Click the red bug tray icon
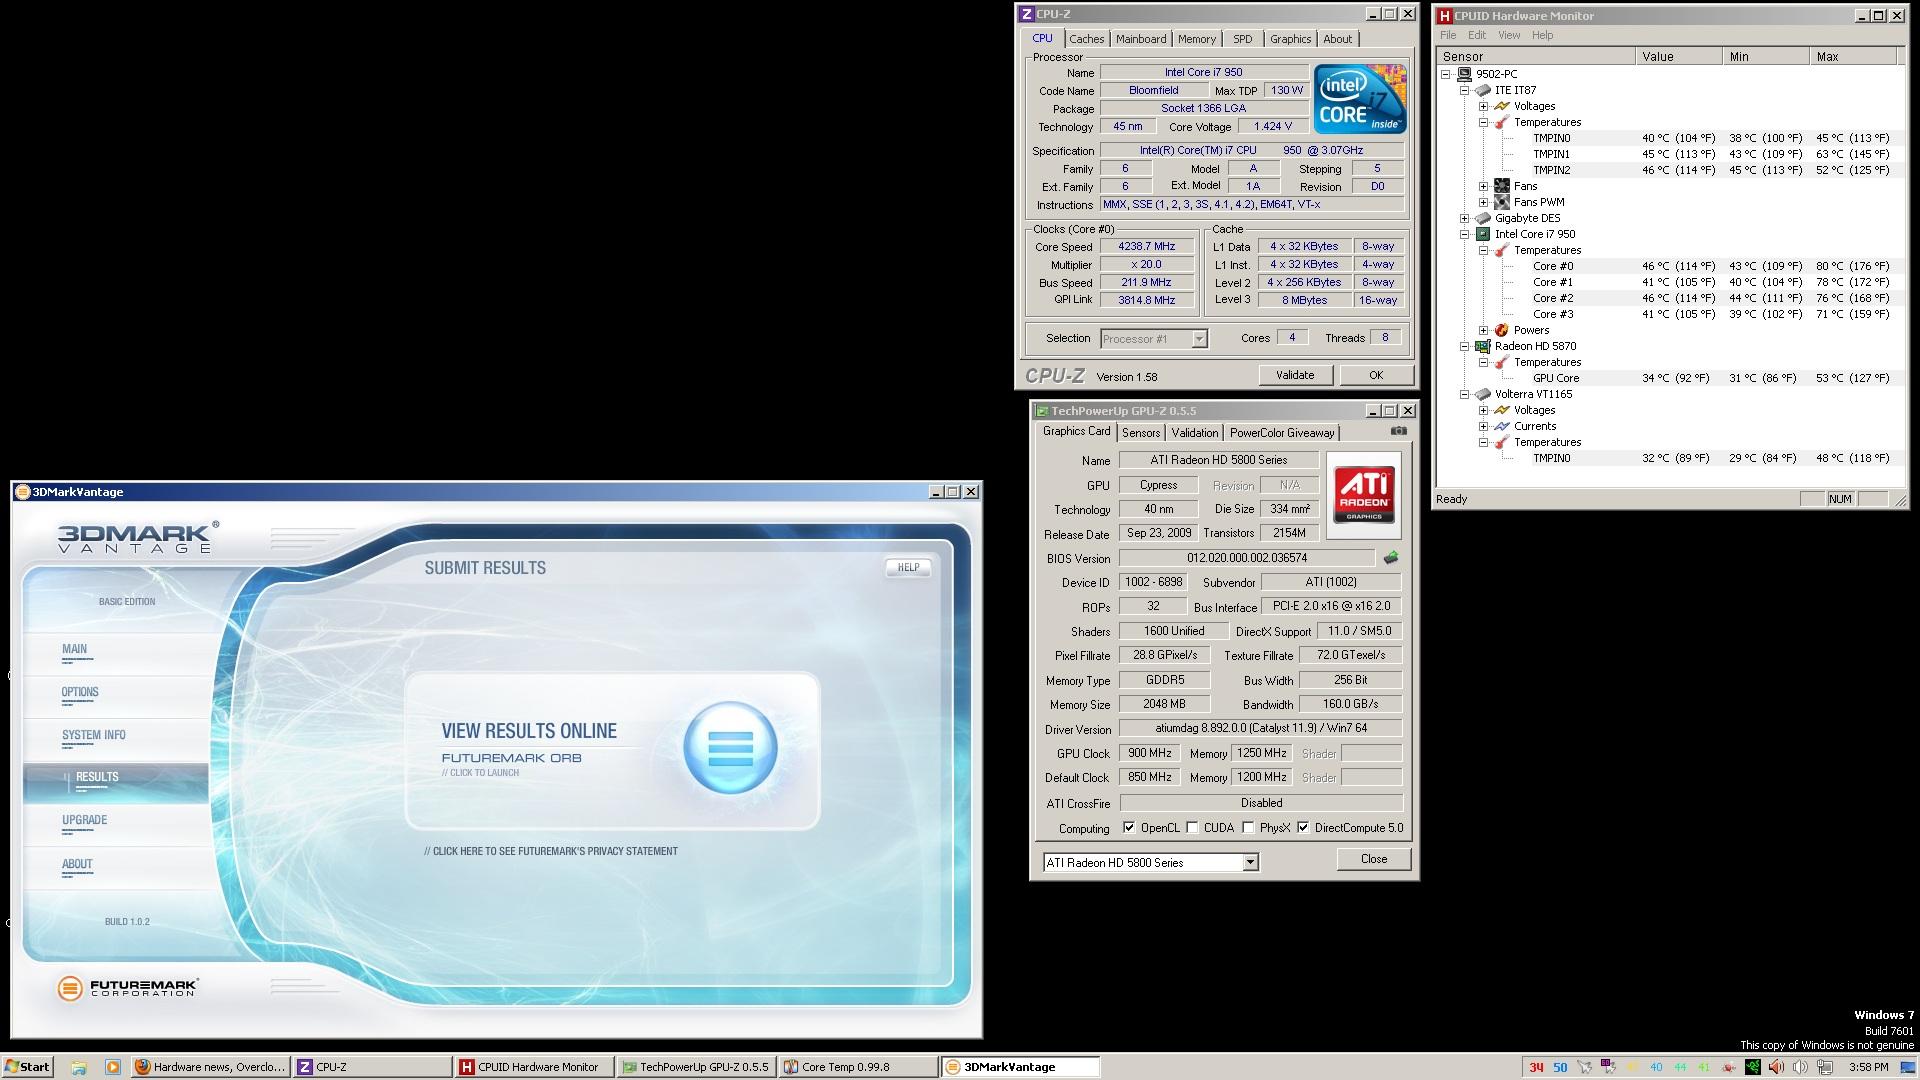 (1728, 1067)
